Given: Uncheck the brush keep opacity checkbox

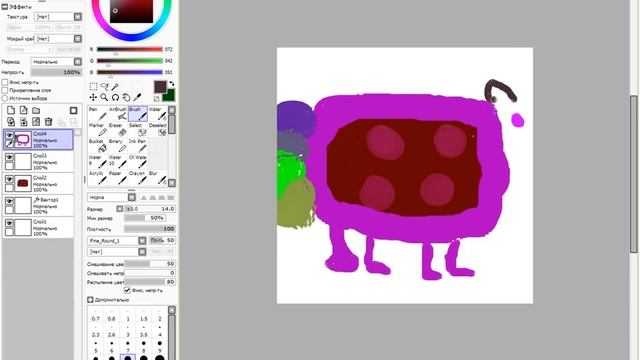Looking at the screenshot, I should [127, 290].
